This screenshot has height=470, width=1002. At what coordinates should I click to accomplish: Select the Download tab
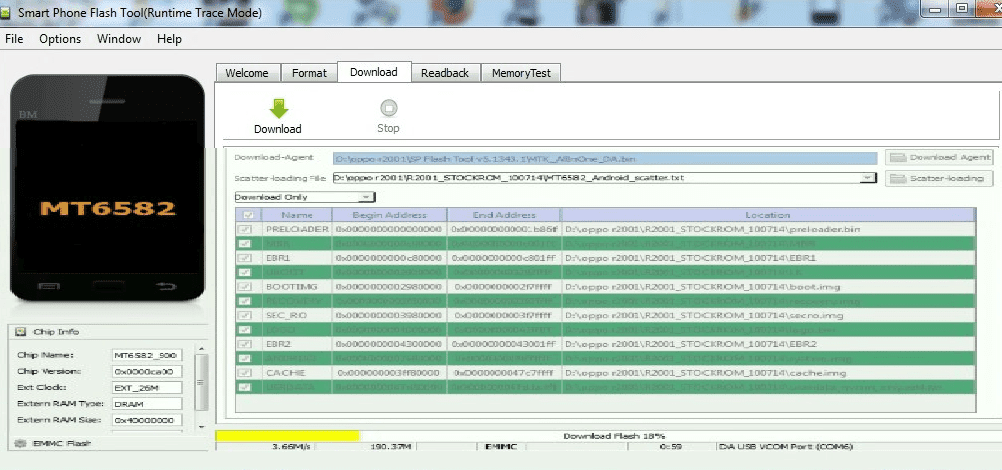374,72
